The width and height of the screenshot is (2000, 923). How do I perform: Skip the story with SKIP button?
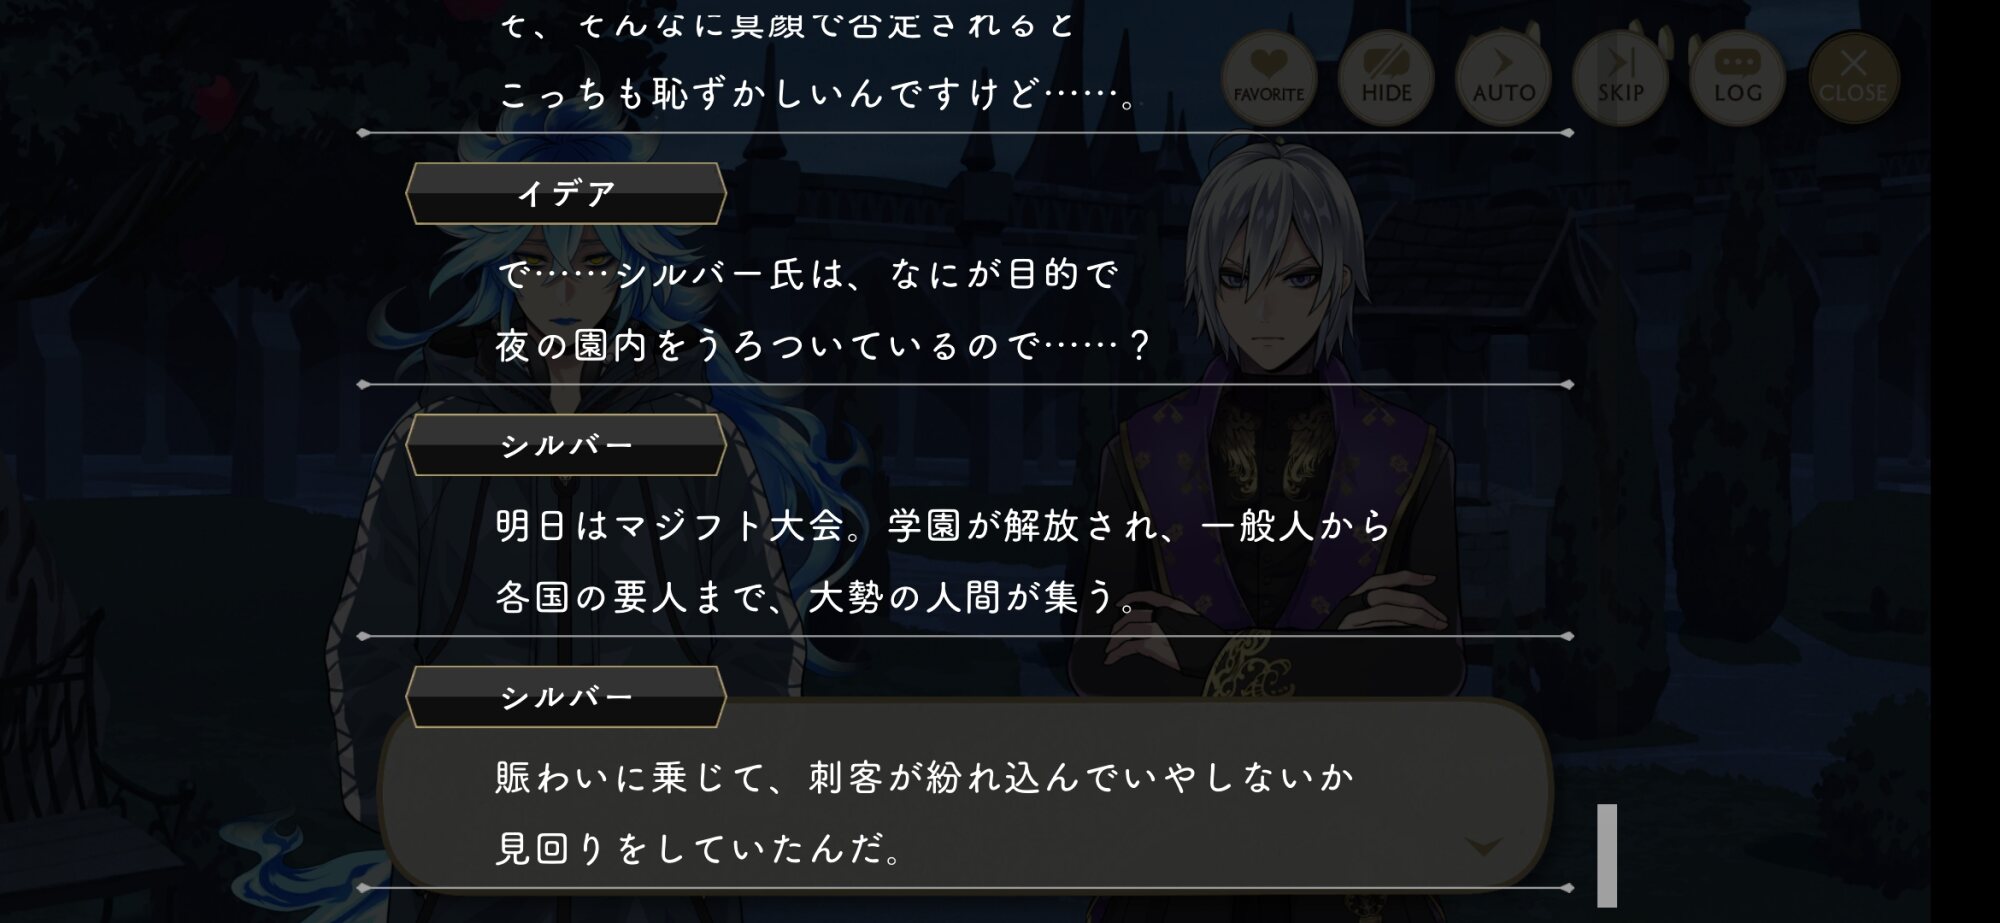pyautogui.click(x=1620, y=78)
